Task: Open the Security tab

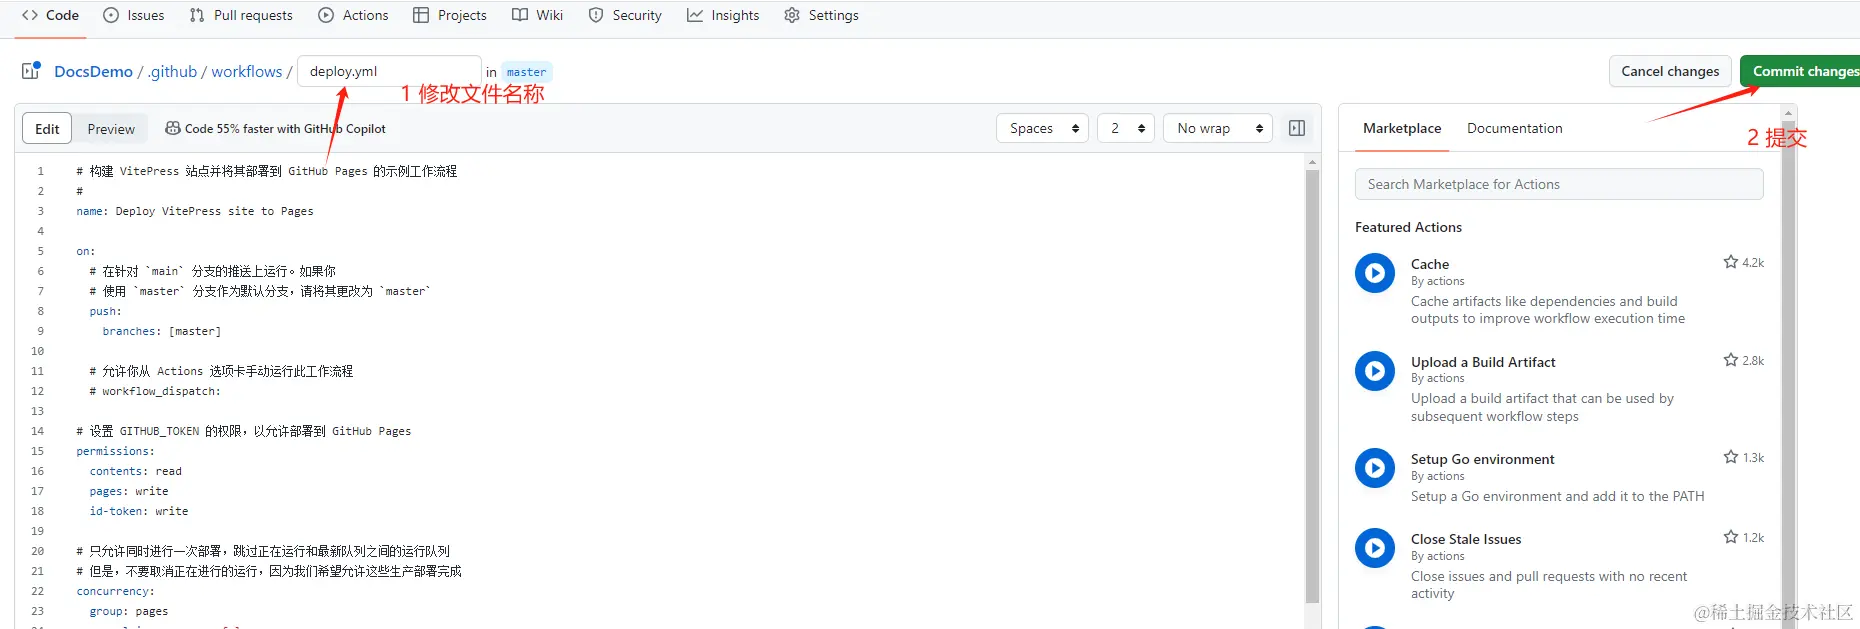Action: click(625, 15)
